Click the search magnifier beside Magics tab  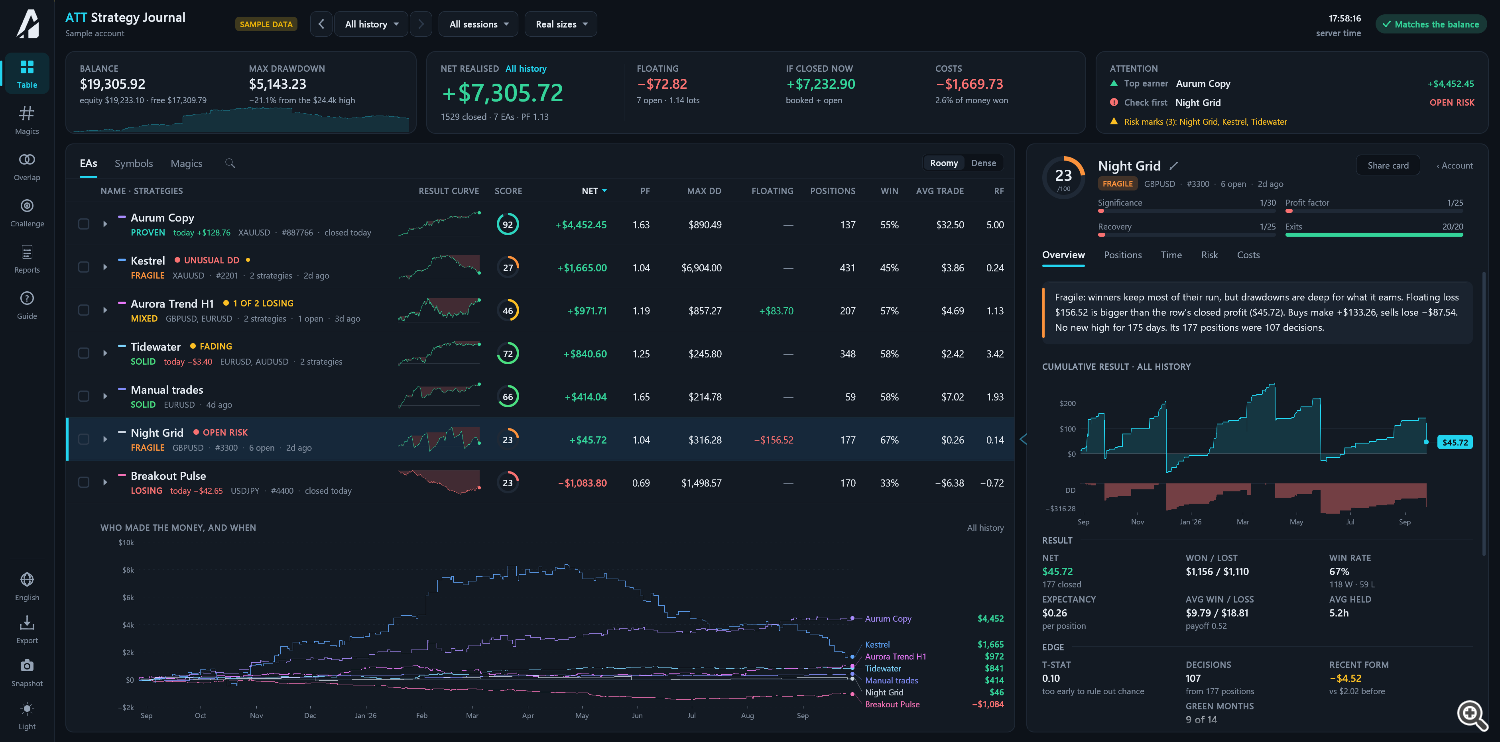coord(230,163)
